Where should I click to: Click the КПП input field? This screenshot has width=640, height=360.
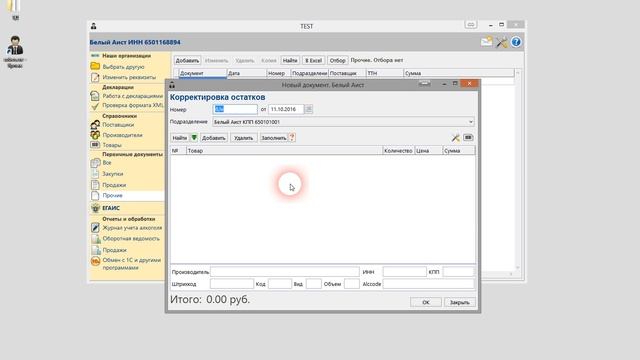458,272
